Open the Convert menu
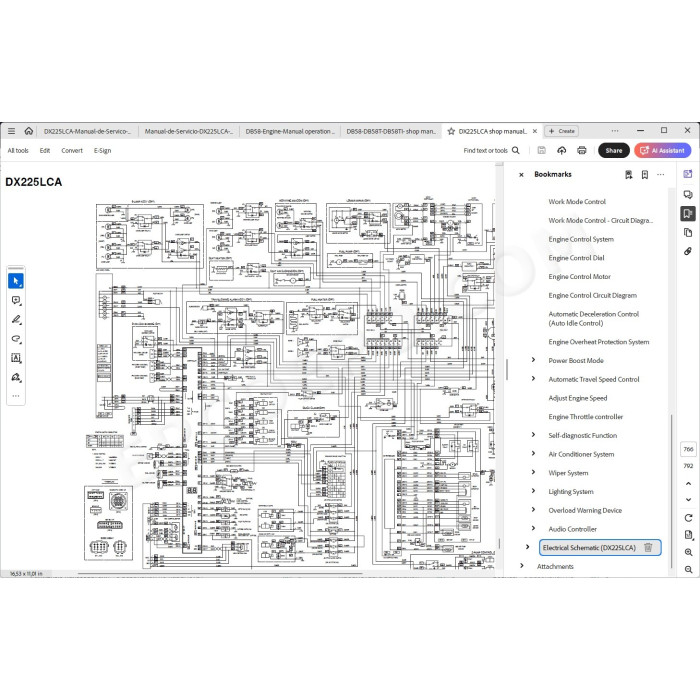 tap(72, 151)
